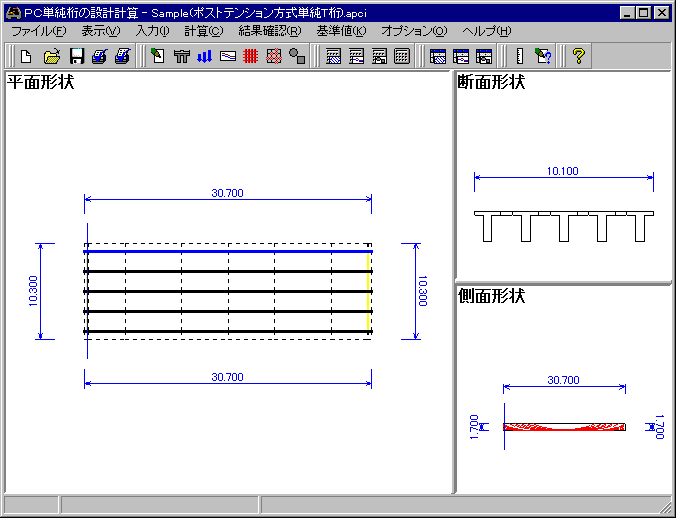The image size is (676, 518).
Task: Save using the floppy disk icon
Action: tap(76, 57)
